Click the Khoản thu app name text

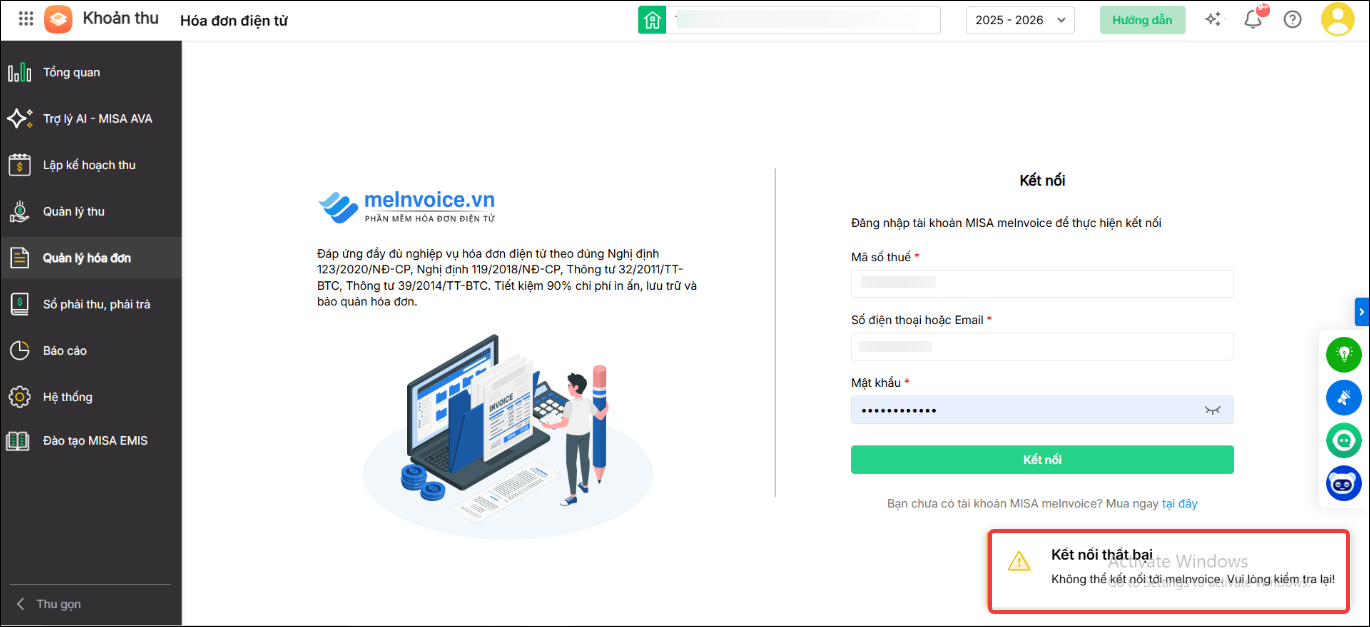[121, 18]
